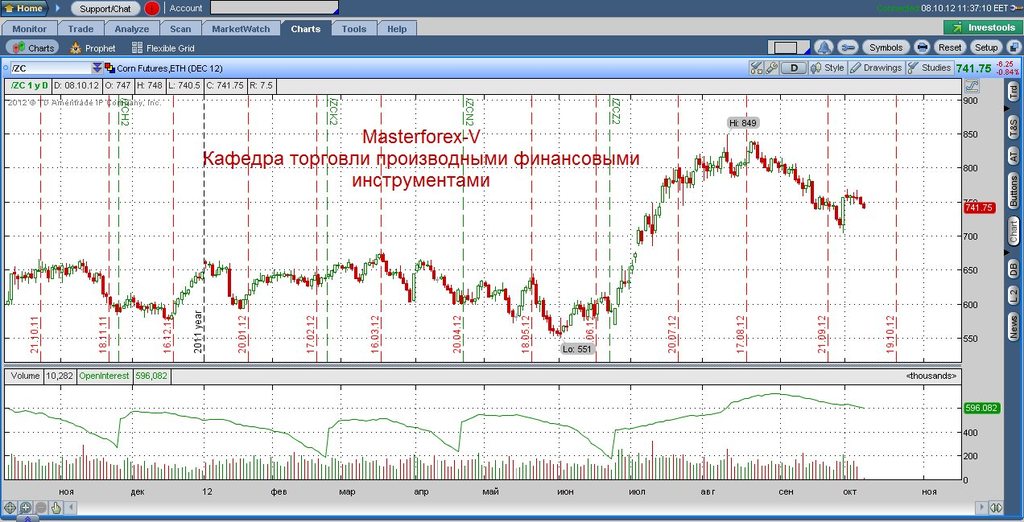
Task: Switch to the Scan tab
Action: pyautogui.click(x=181, y=29)
